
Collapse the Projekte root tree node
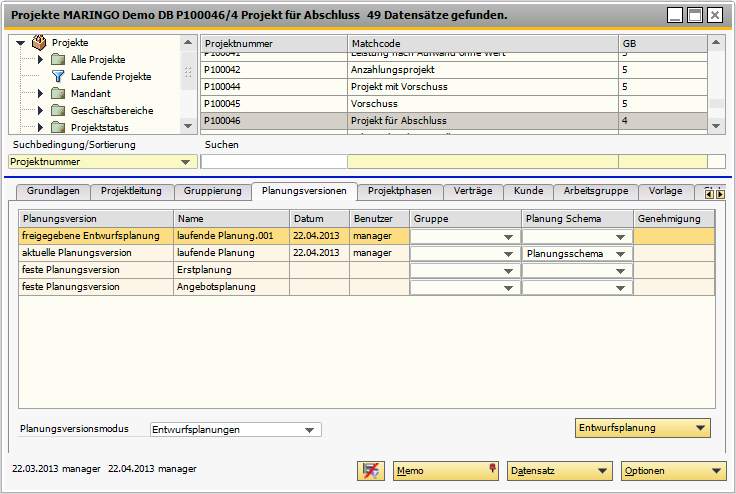[19, 43]
